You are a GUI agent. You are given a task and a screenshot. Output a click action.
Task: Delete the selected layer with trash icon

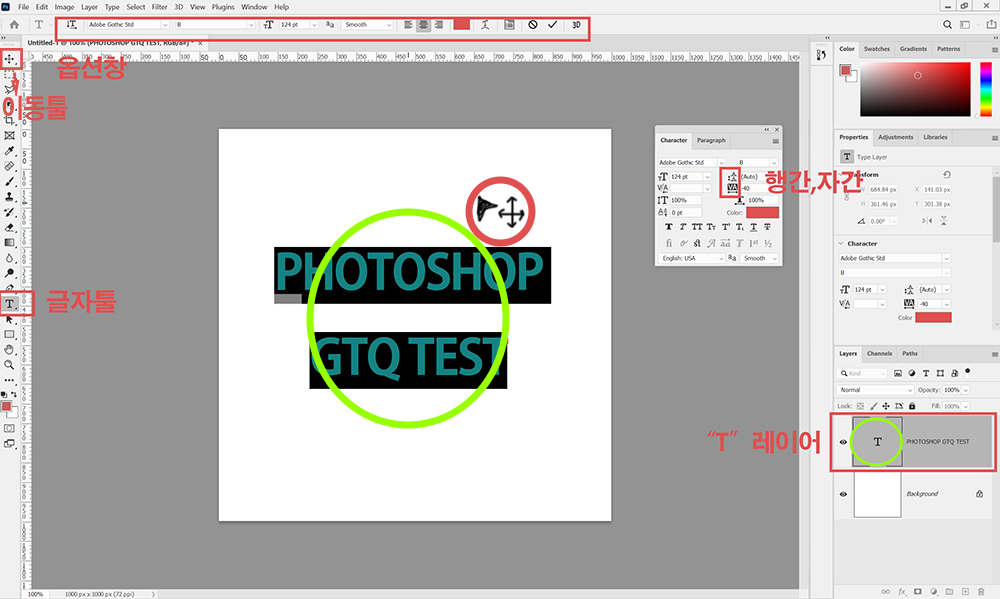(981, 591)
